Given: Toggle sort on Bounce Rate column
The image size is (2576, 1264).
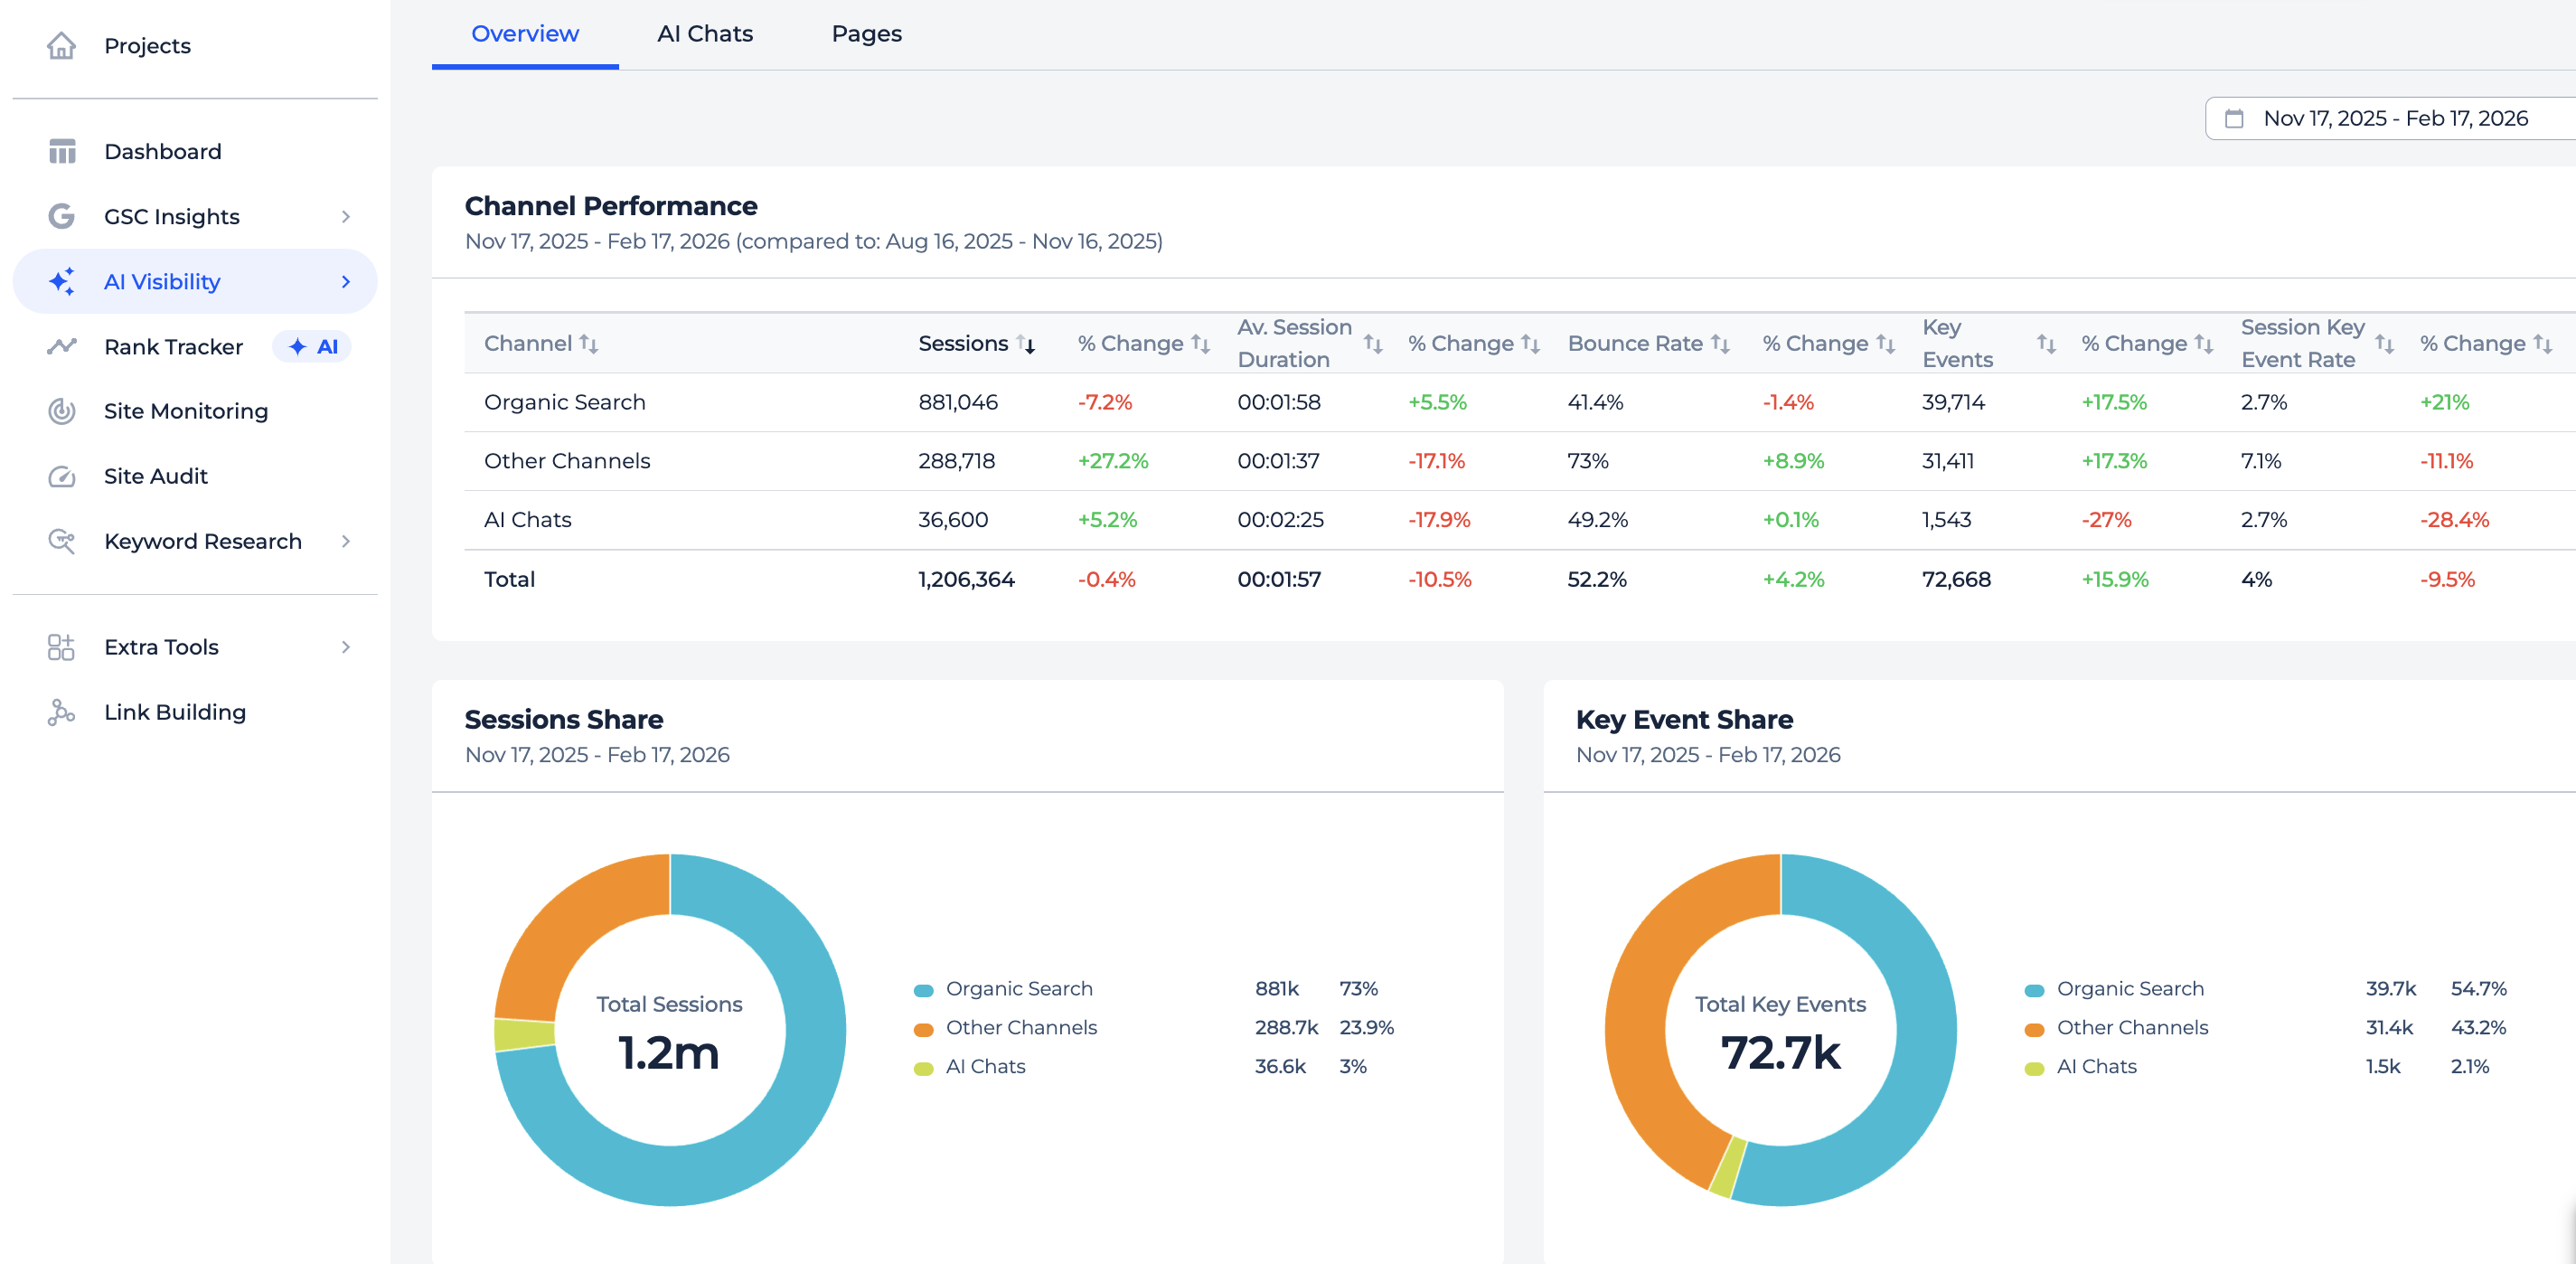Looking at the screenshot, I should [1722, 343].
